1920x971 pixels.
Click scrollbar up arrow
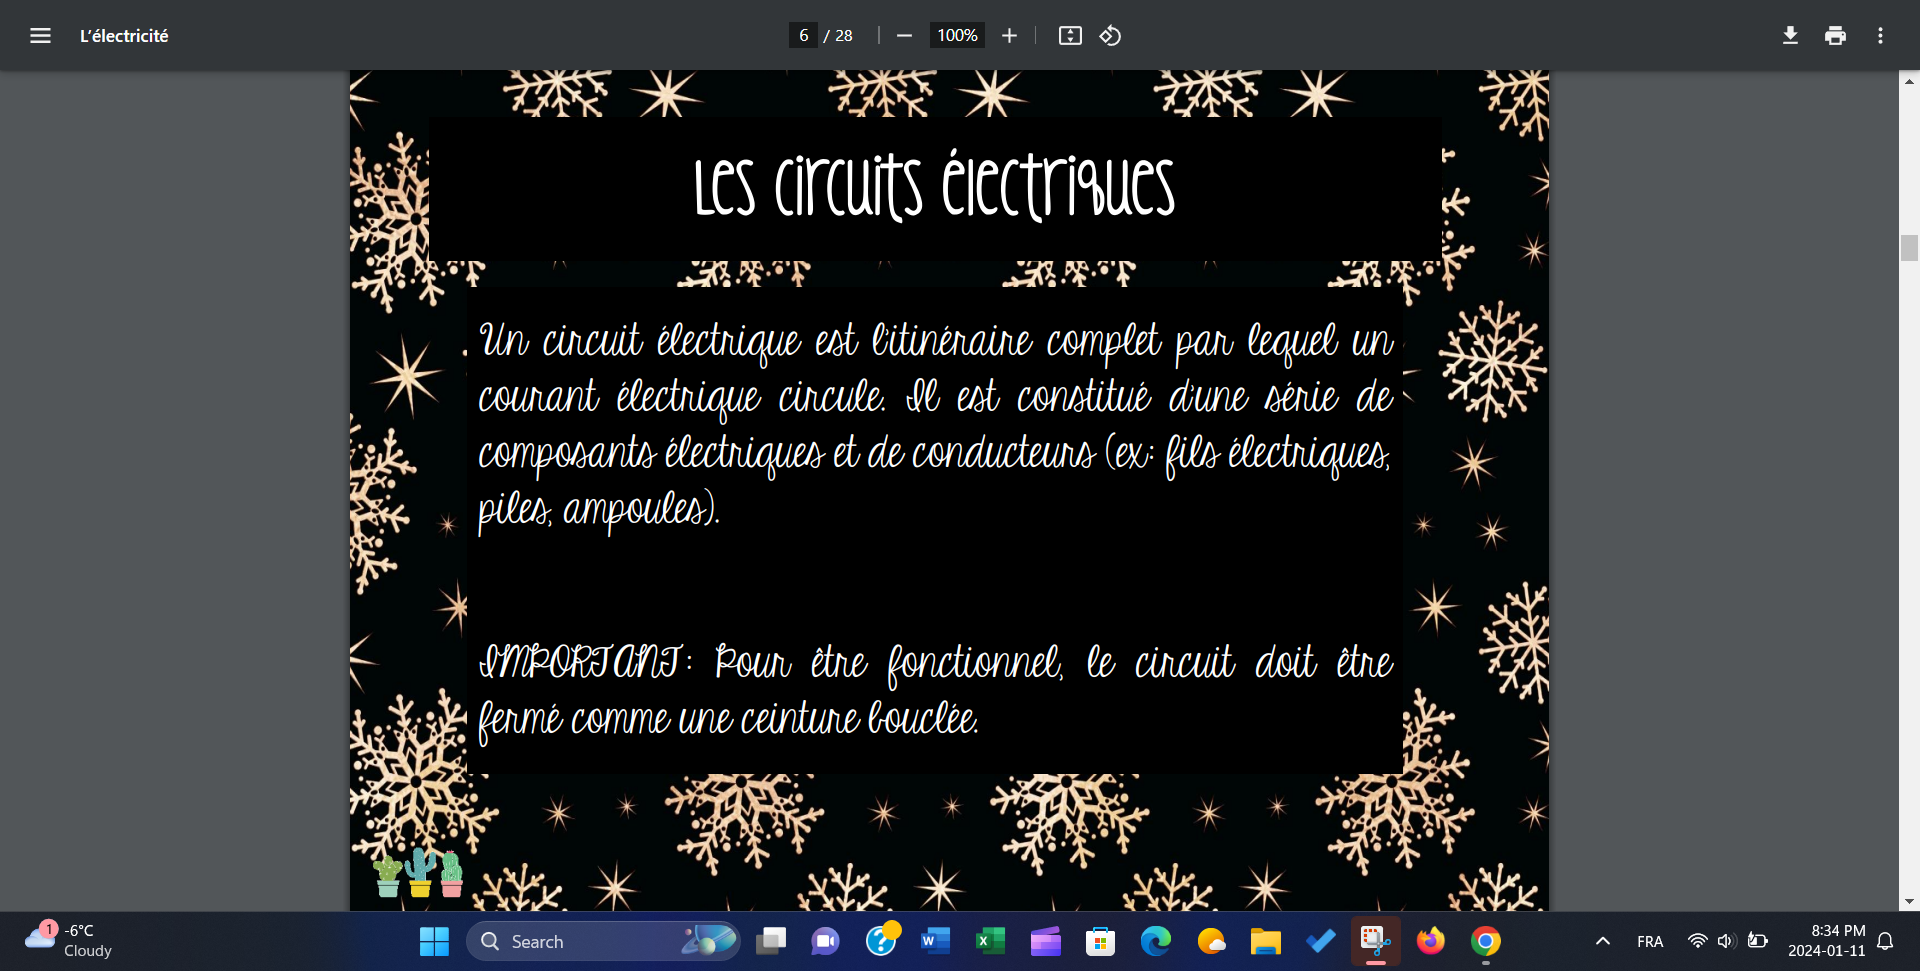tap(1909, 81)
